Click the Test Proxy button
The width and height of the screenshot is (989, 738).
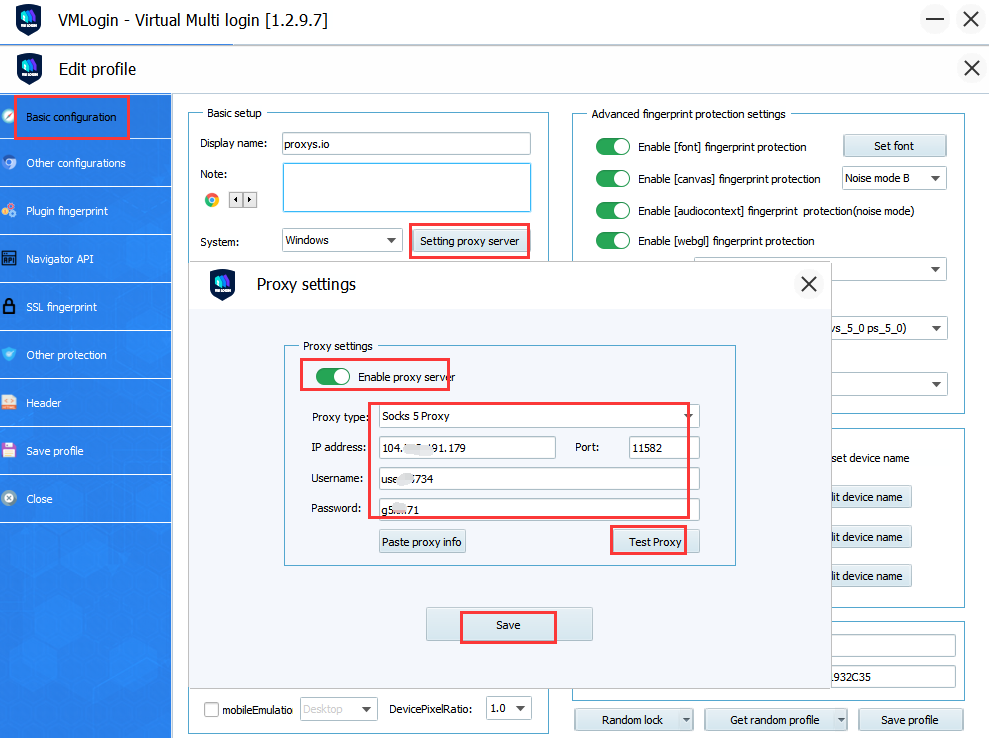coord(654,542)
